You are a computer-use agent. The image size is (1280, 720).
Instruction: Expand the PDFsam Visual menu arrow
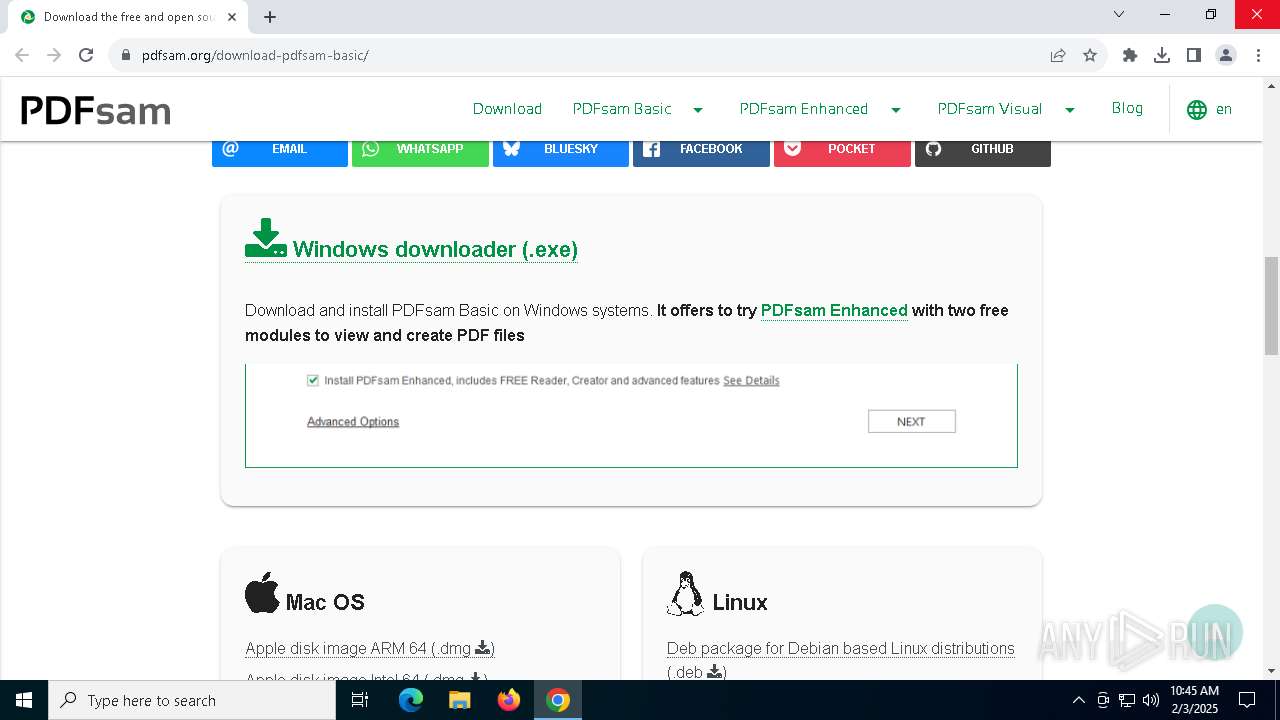1070,110
